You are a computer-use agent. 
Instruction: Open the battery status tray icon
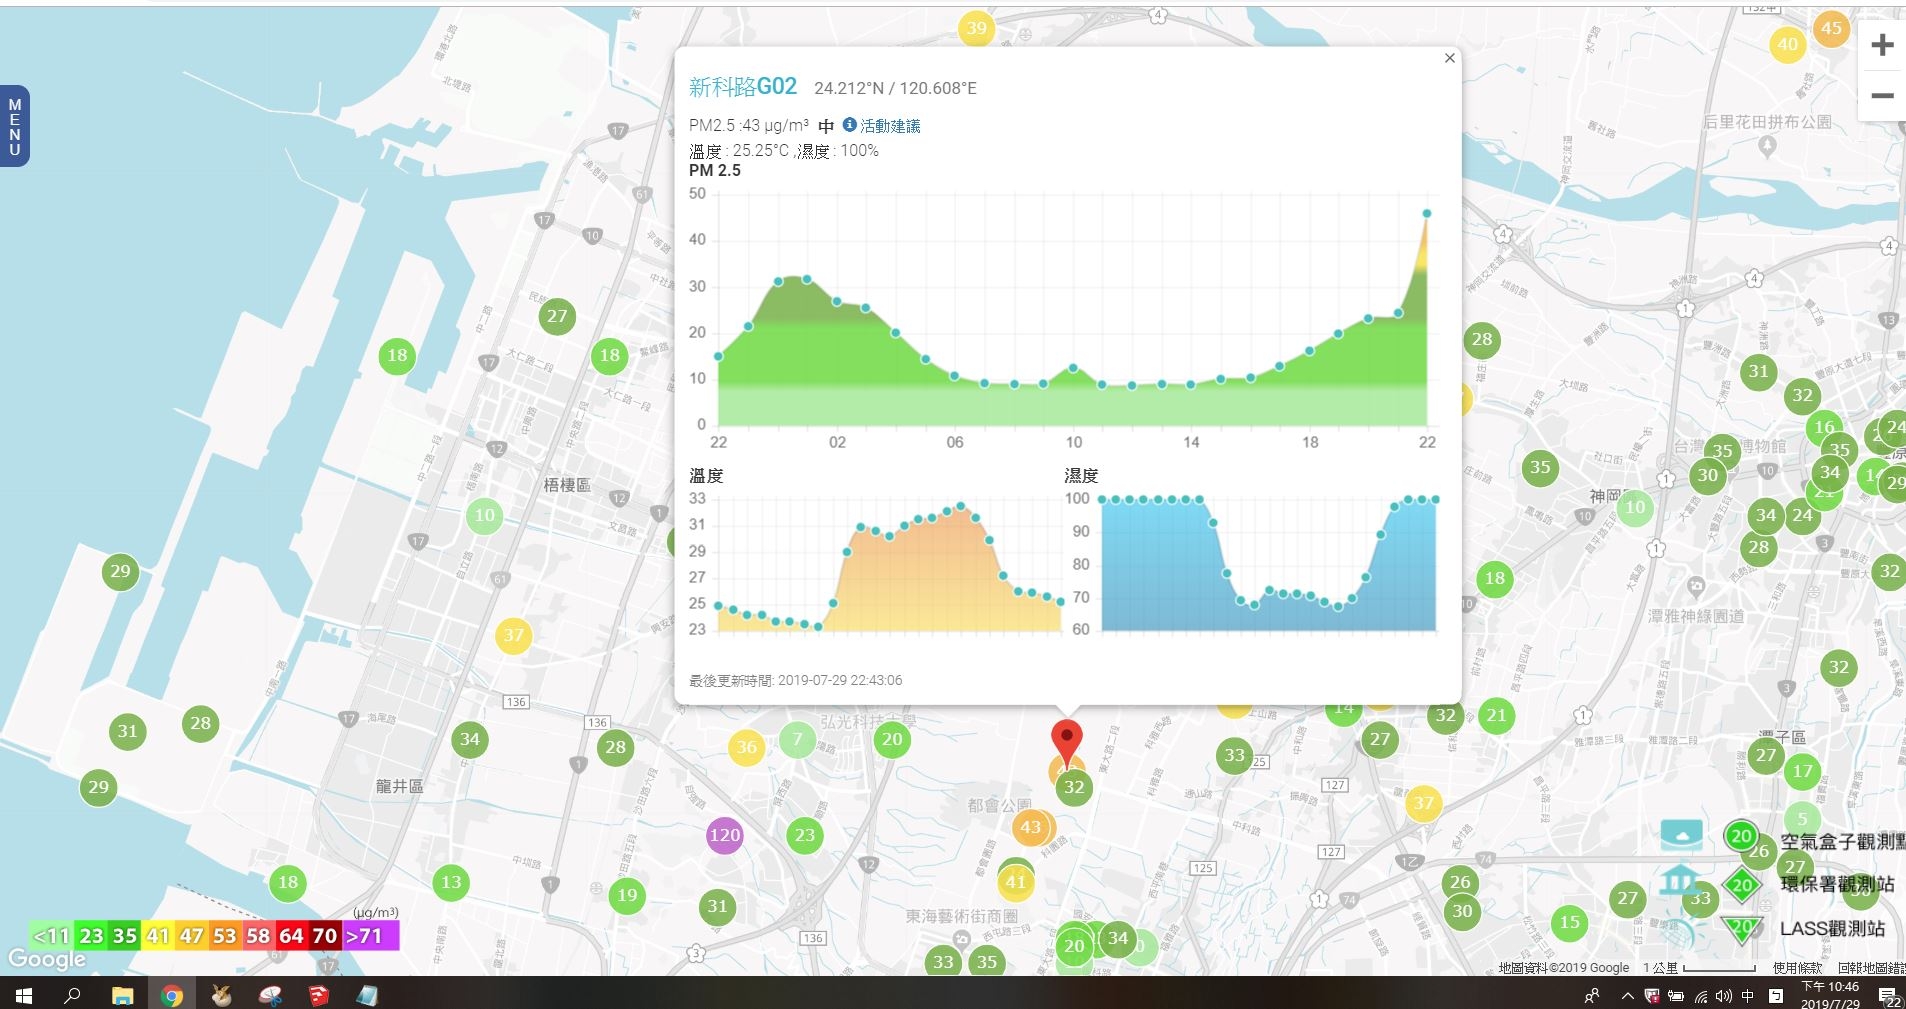1676,996
